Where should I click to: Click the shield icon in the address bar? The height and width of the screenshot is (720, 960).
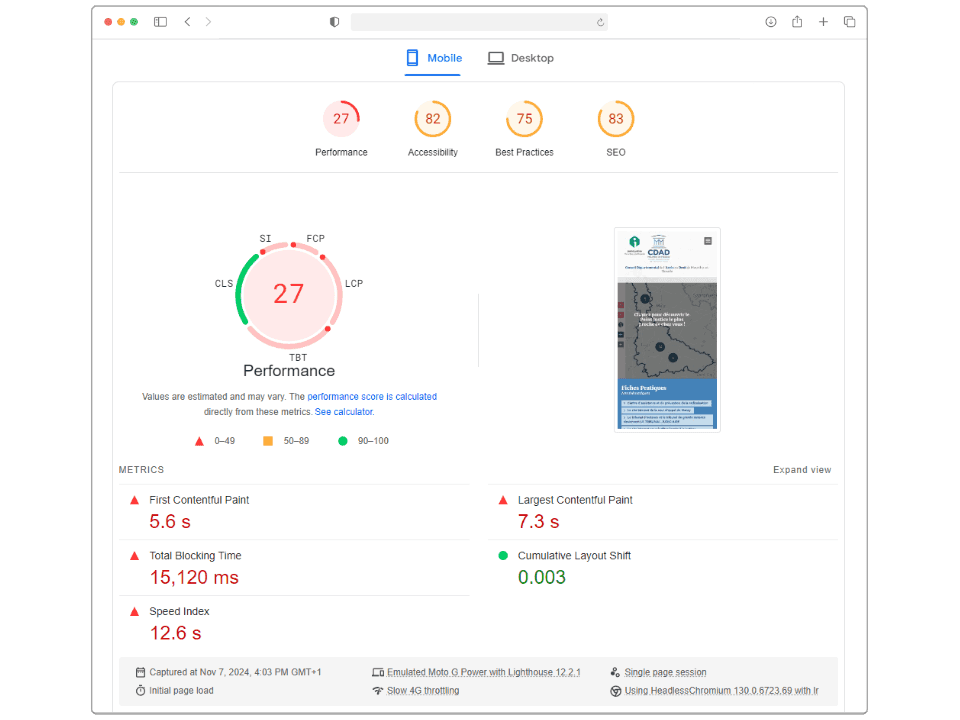[334, 20]
